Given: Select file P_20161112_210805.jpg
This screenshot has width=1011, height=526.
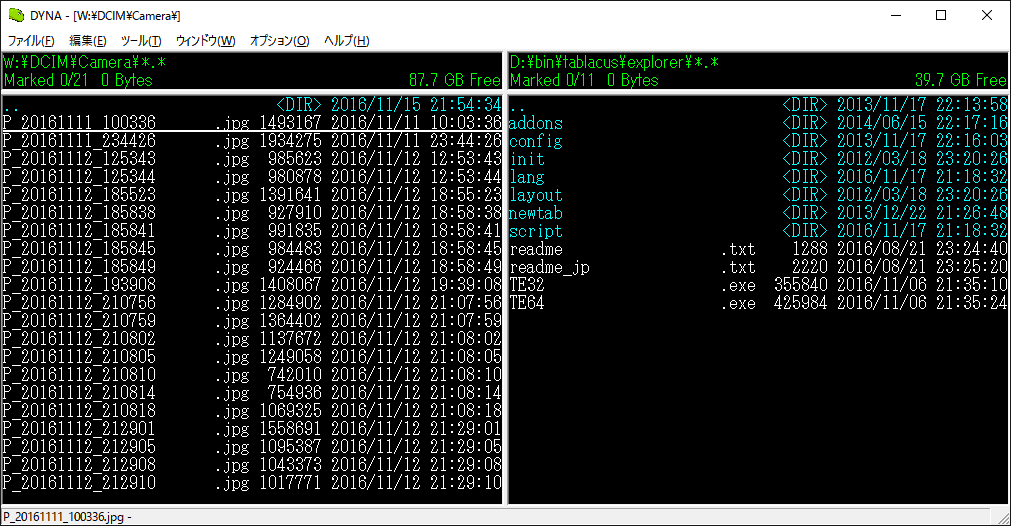Looking at the screenshot, I should [252, 357].
